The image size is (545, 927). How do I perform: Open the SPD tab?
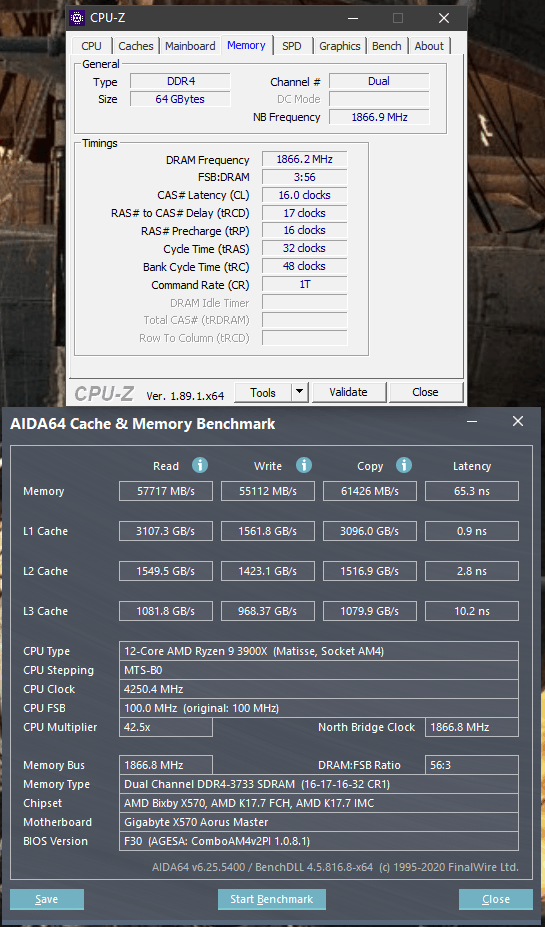pyautogui.click(x=291, y=46)
